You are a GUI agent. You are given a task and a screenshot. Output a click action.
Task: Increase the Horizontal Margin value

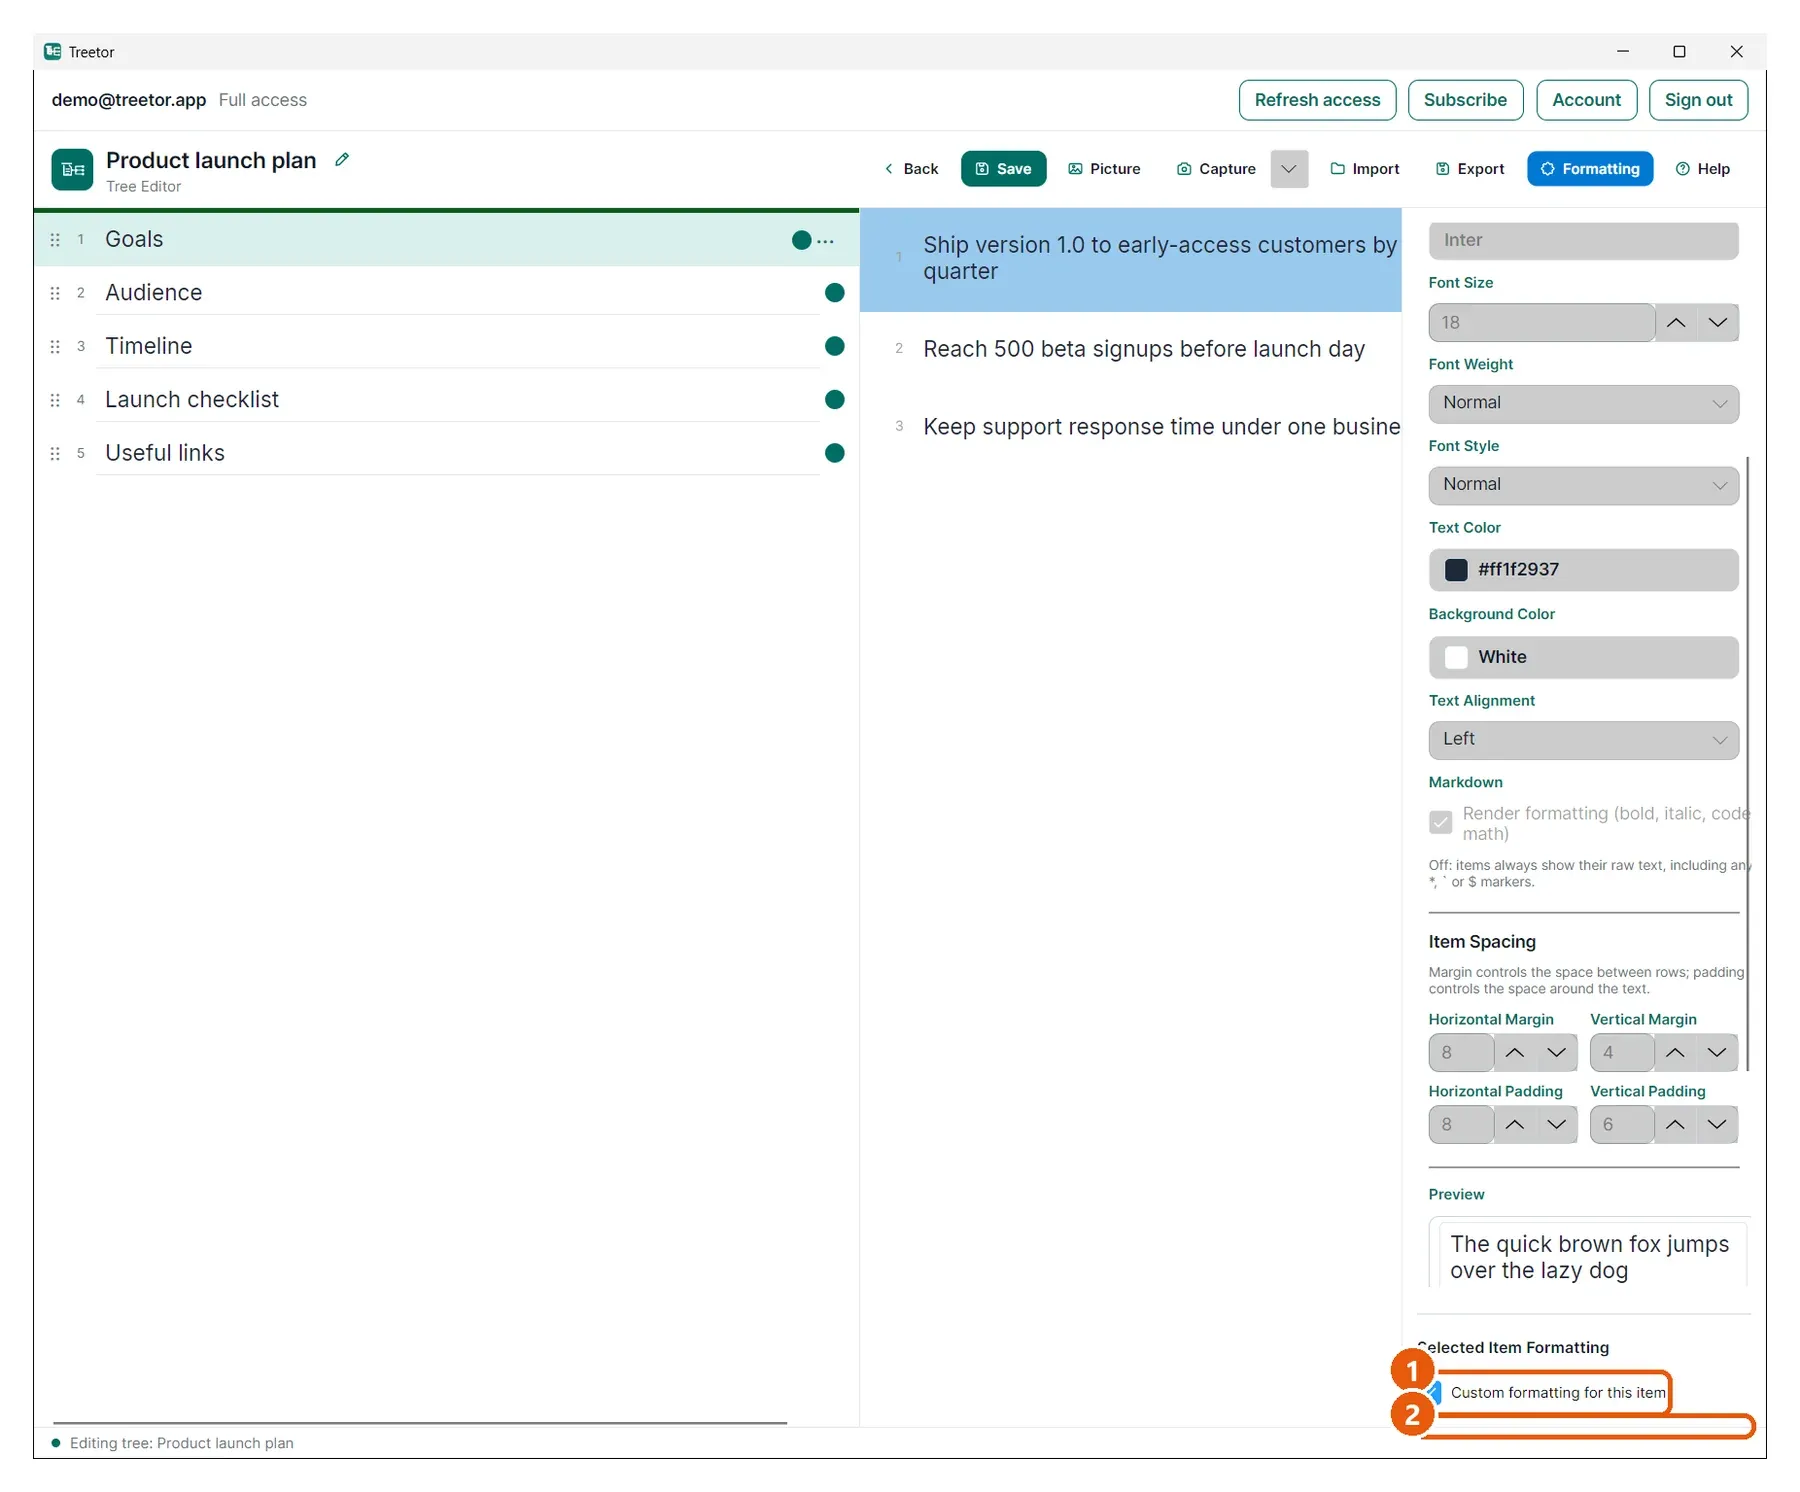(1515, 1053)
